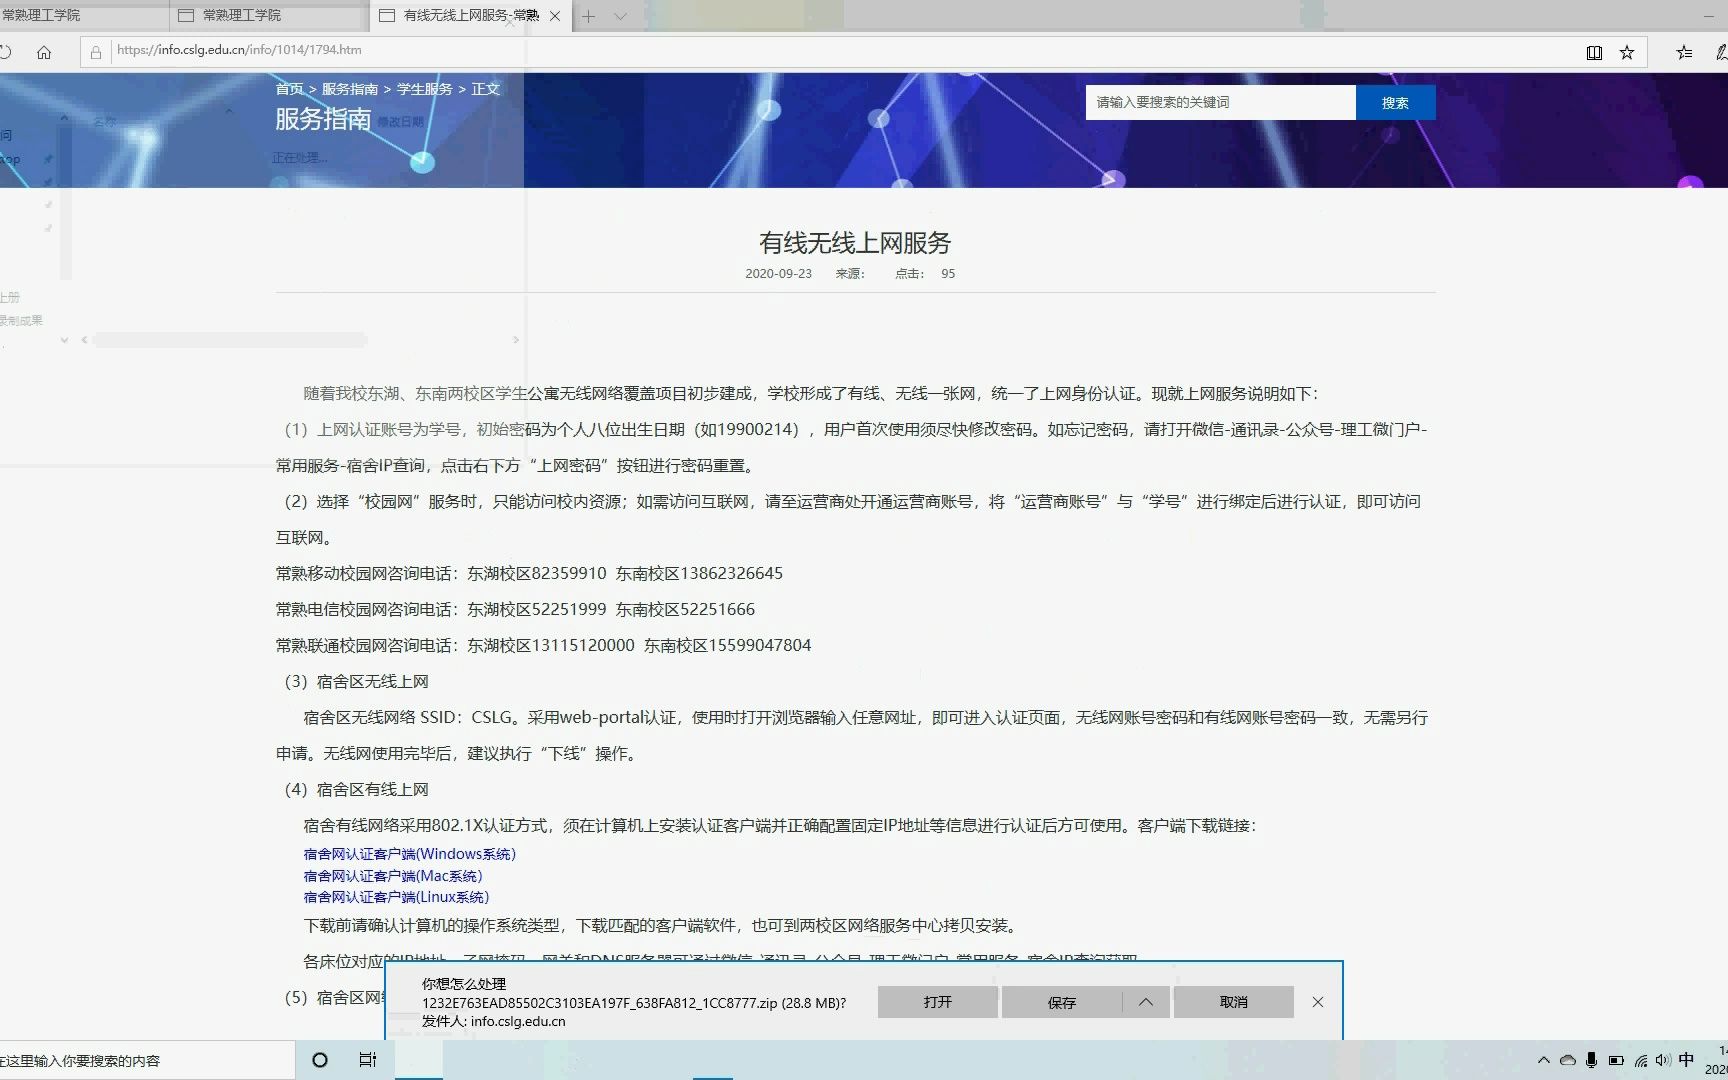The width and height of the screenshot is (1728, 1080).
Task: Click the OneDrive cloud tray icon
Action: tap(1568, 1060)
